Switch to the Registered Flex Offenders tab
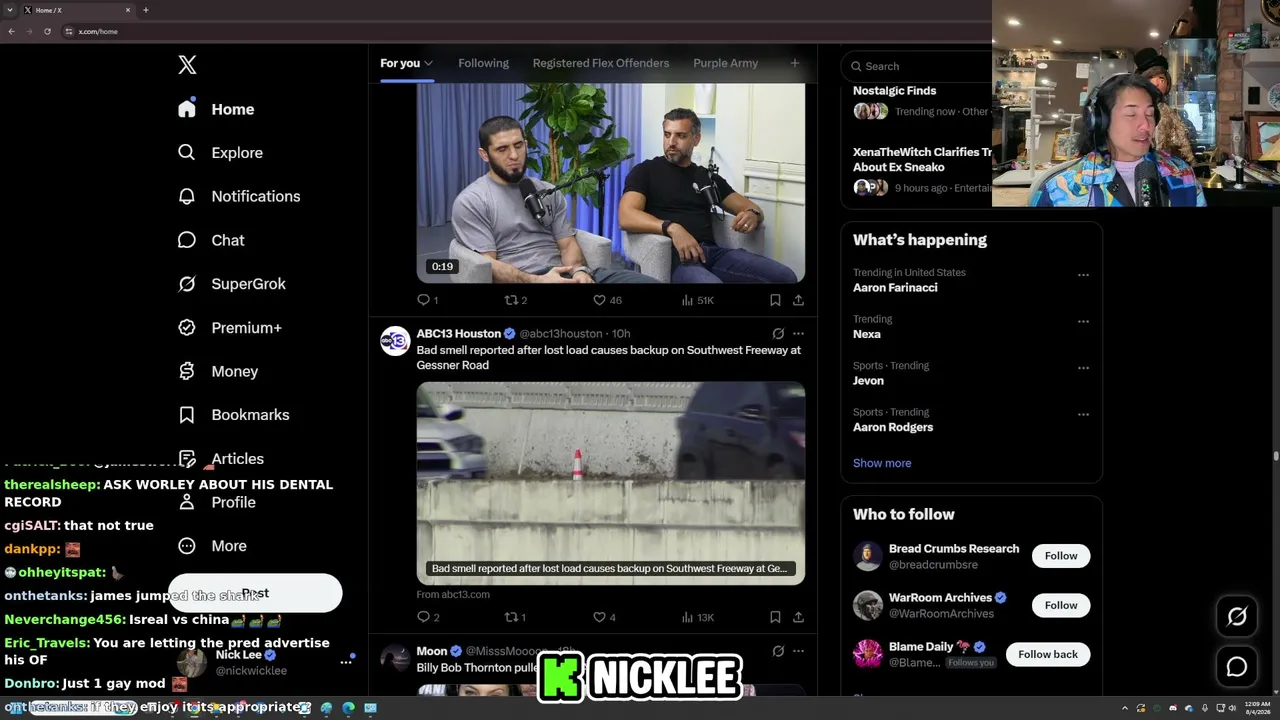This screenshot has width=1280, height=720. [601, 63]
